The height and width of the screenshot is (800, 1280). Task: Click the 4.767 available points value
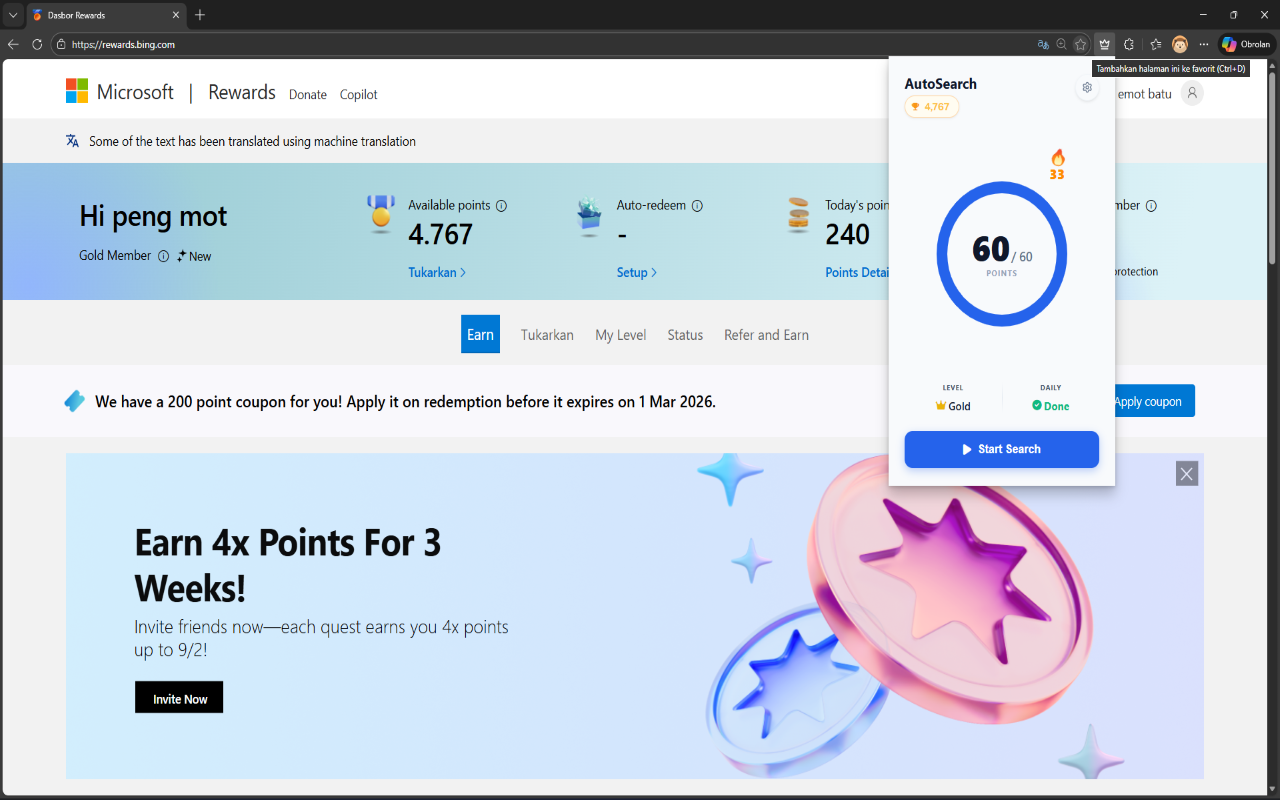pos(441,234)
